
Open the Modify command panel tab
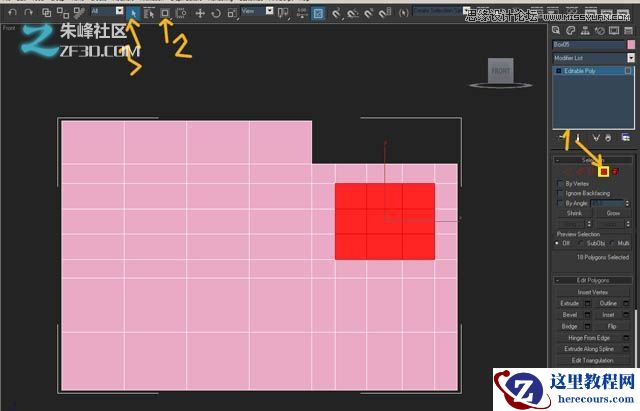[571, 30]
